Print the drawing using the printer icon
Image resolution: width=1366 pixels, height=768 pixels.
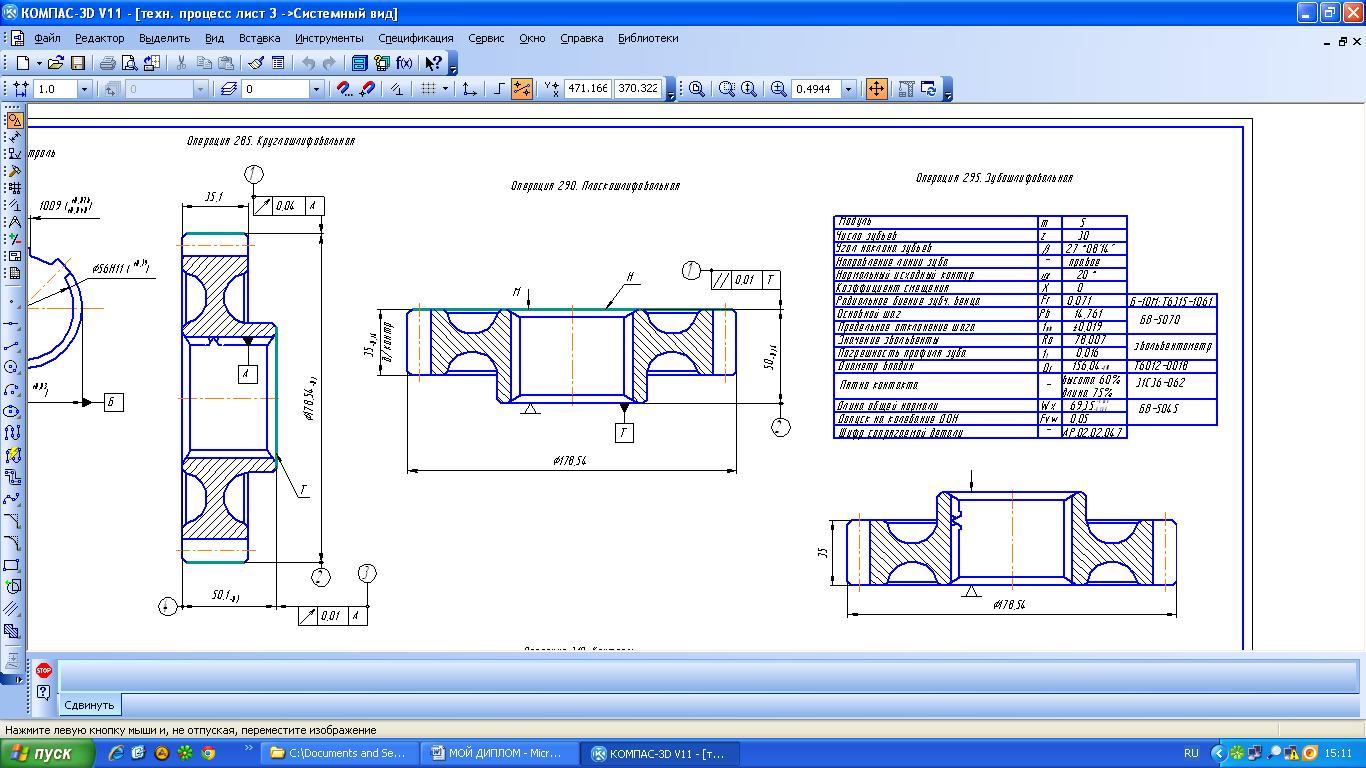(x=107, y=62)
